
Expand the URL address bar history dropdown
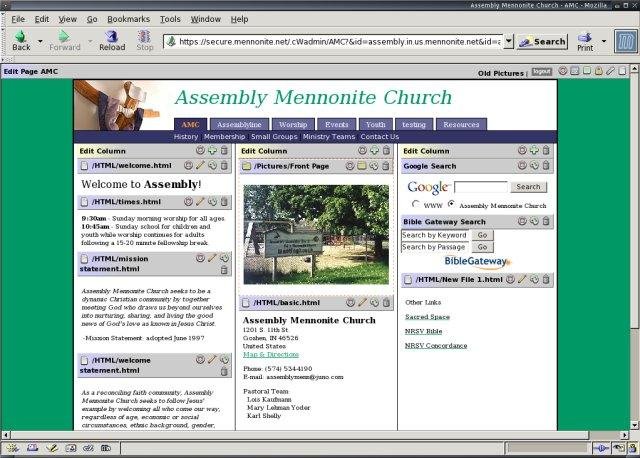(508, 41)
